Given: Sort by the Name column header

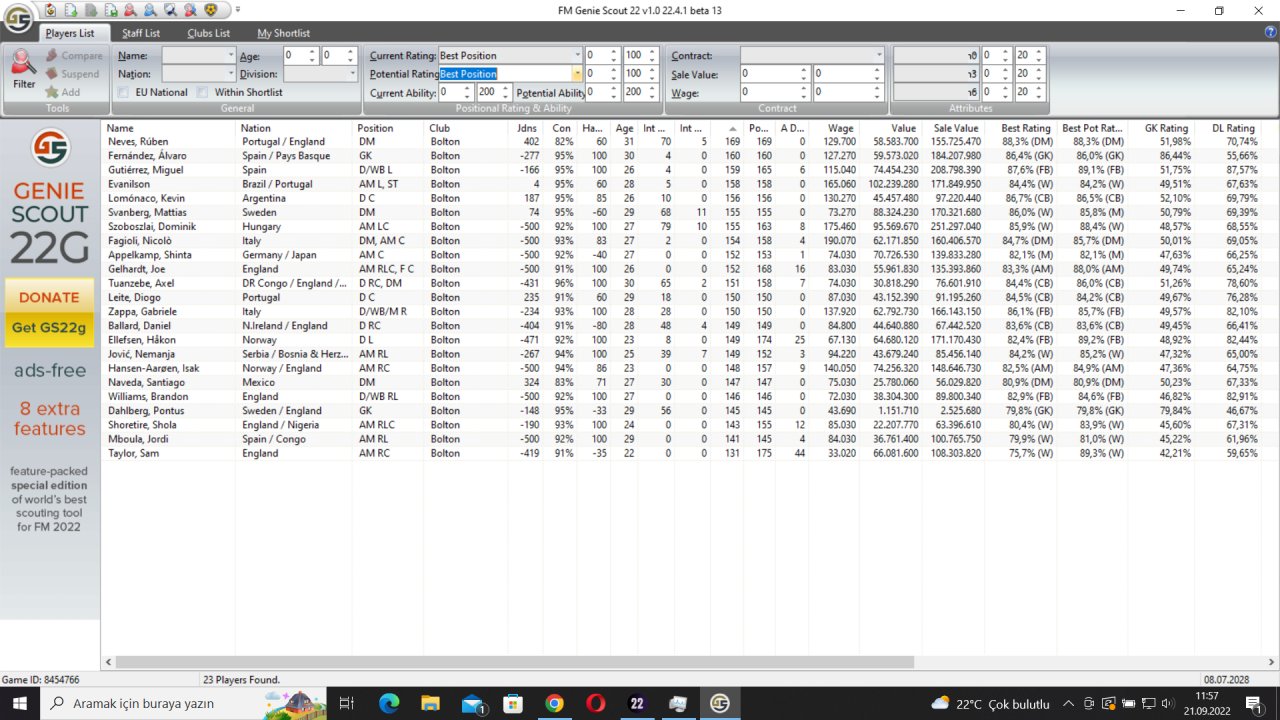Looking at the screenshot, I should click(x=168, y=128).
